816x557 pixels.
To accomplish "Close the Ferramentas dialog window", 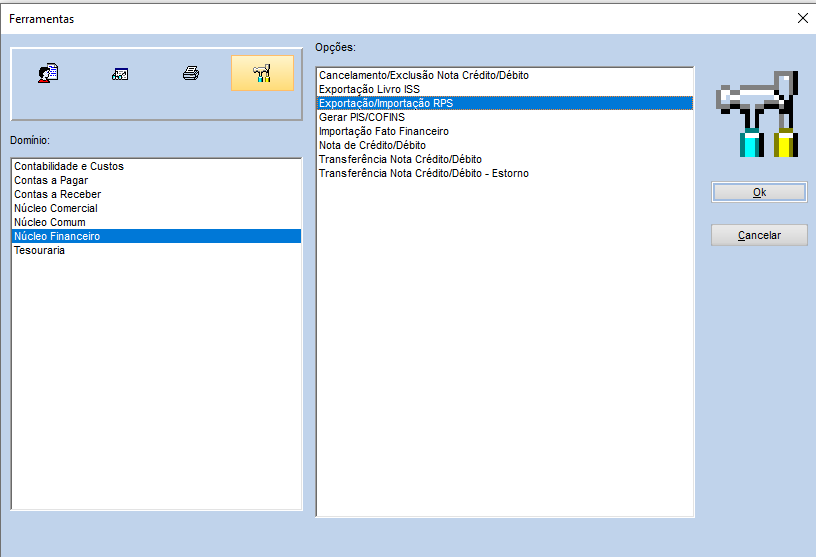I will (x=801, y=18).
